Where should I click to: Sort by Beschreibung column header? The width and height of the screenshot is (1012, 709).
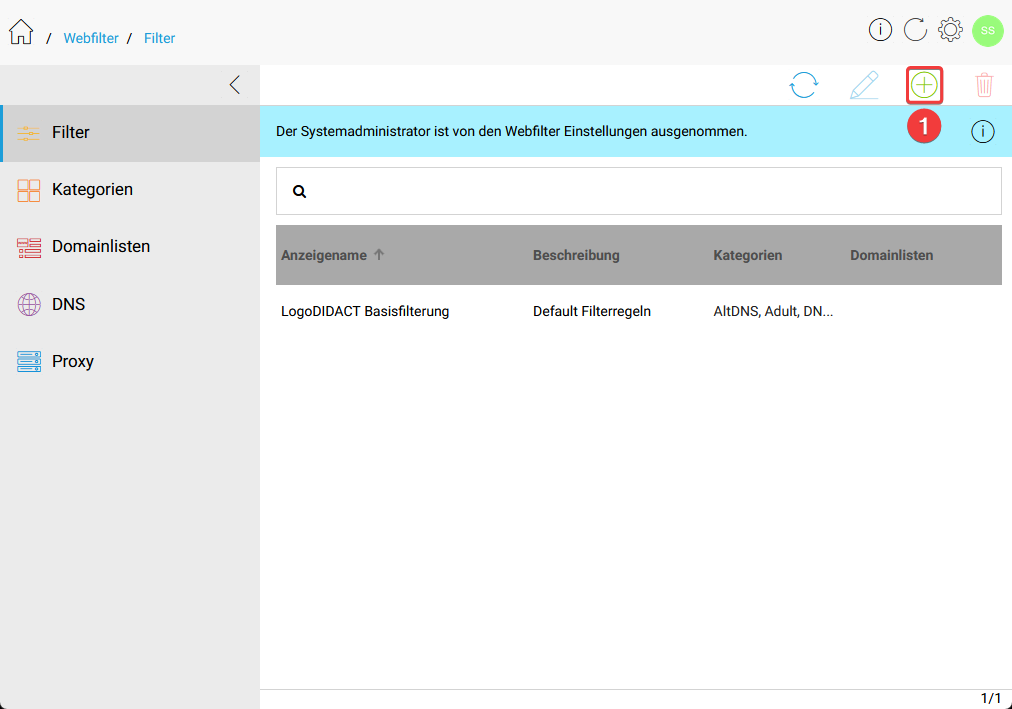[x=576, y=255]
